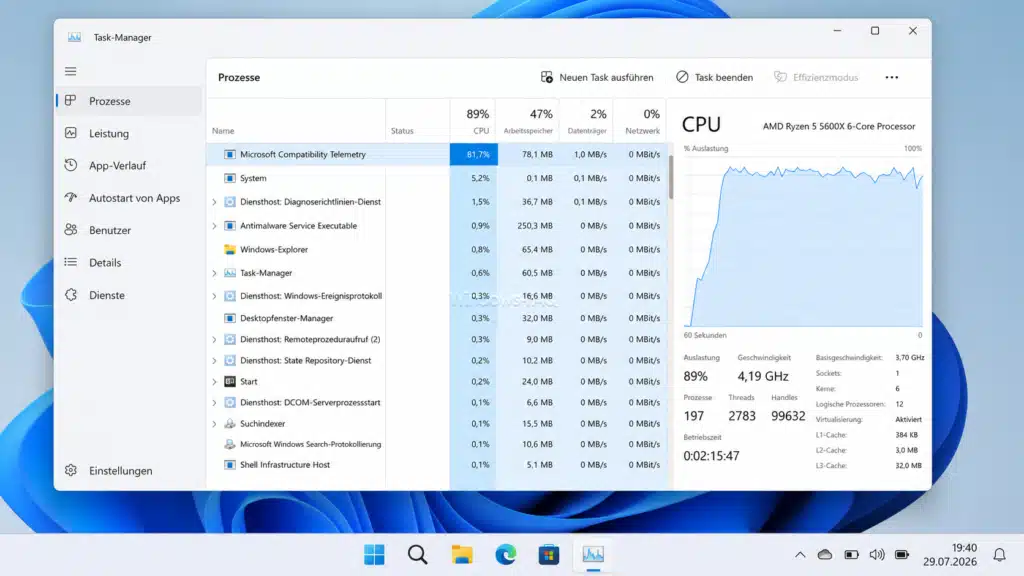Open Einstellungen in the sidebar
The width and height of the screenshot is (1024, 576).
pyautogui.click(x=129, y=470)
